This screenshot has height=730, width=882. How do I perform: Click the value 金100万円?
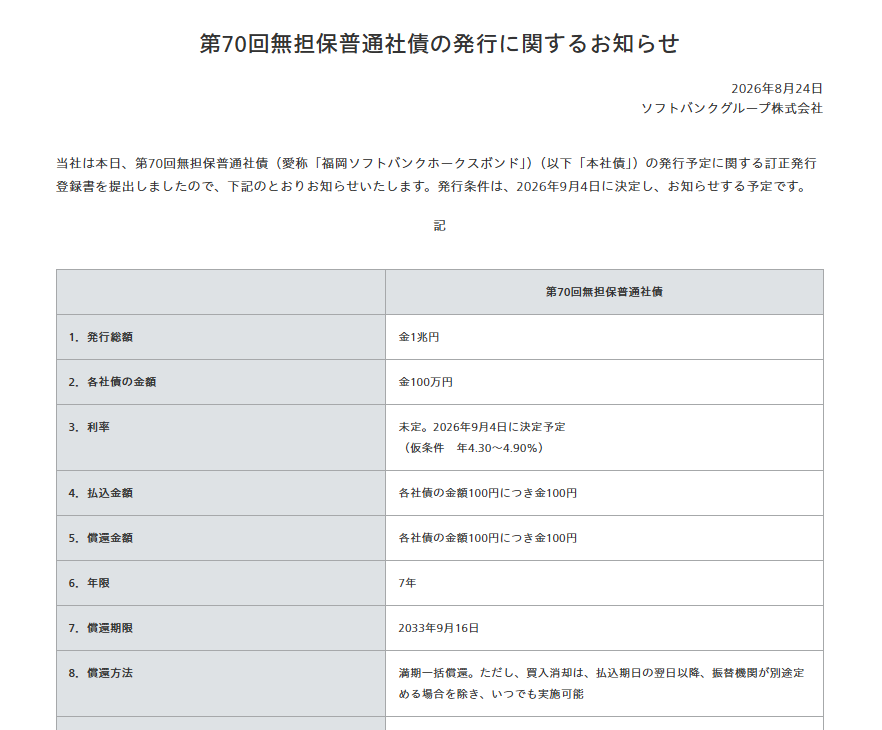click(x=426, y=382)
